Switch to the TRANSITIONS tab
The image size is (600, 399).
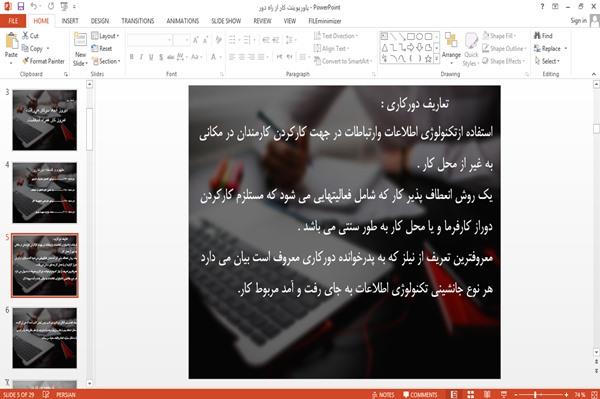tap(138, 21)
